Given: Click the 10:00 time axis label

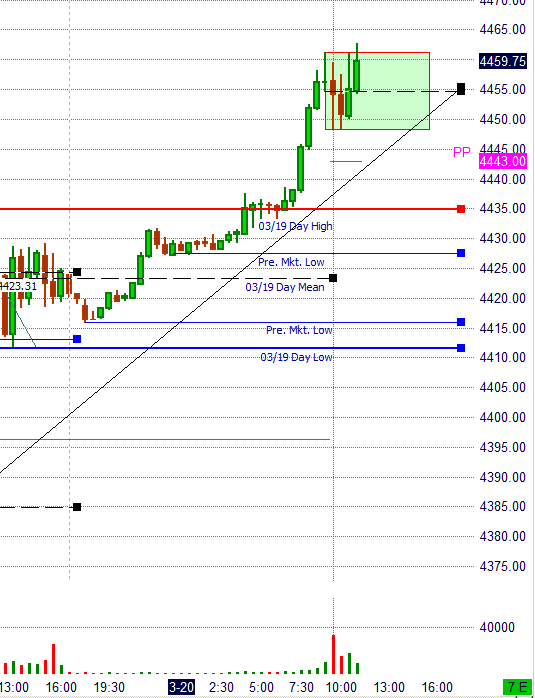Looking at the screenshot, I should 341,687.
